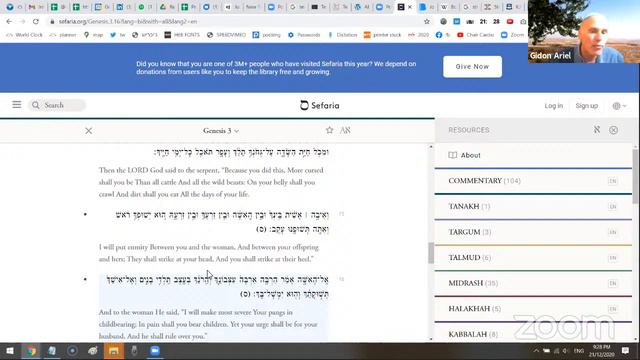Image resolution: width=640 pixels, height=360 pixels.
Task: Click the ENG input language indicator
Action: click(579, 351)
